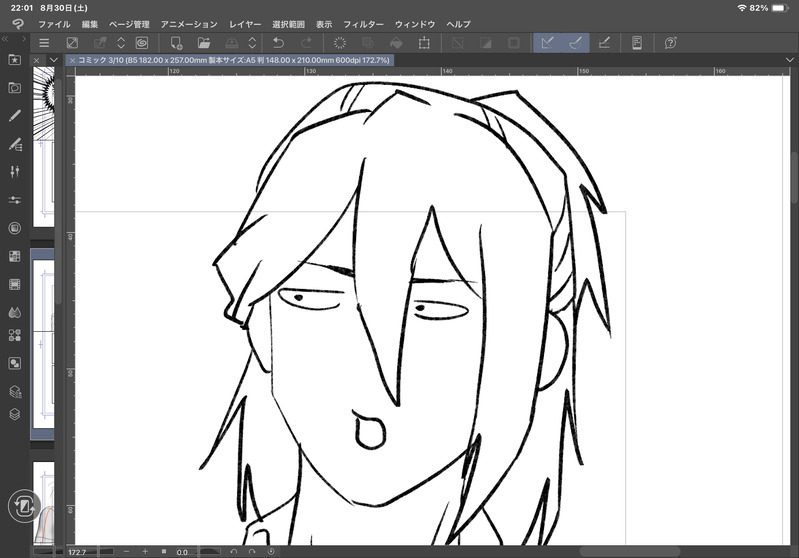799x558 pixels.
Task: Open the Sub Tool palette icon
Action: click(15, 144)
